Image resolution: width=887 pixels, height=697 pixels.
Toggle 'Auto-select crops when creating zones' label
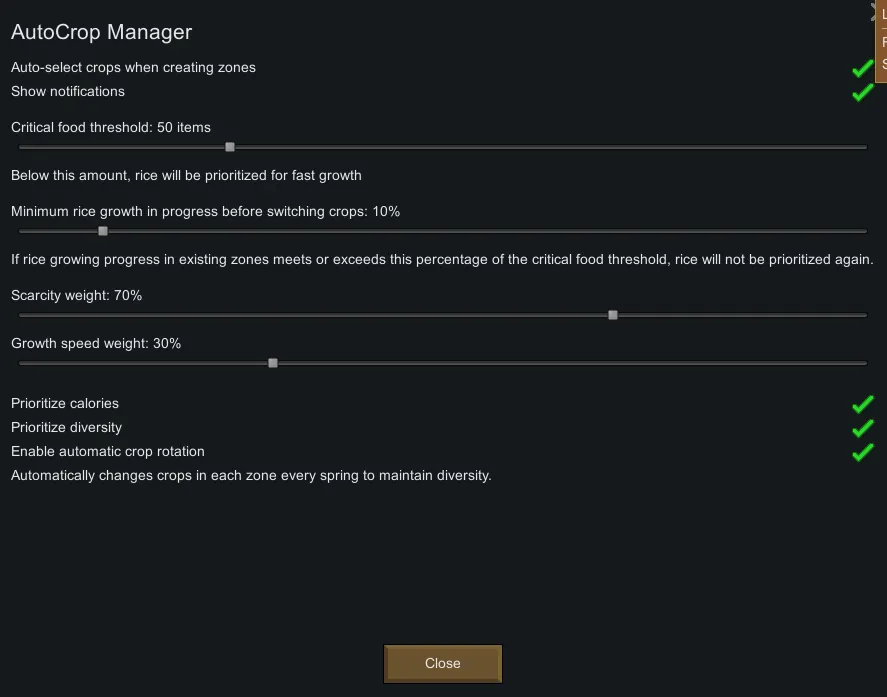pos(133,68)
